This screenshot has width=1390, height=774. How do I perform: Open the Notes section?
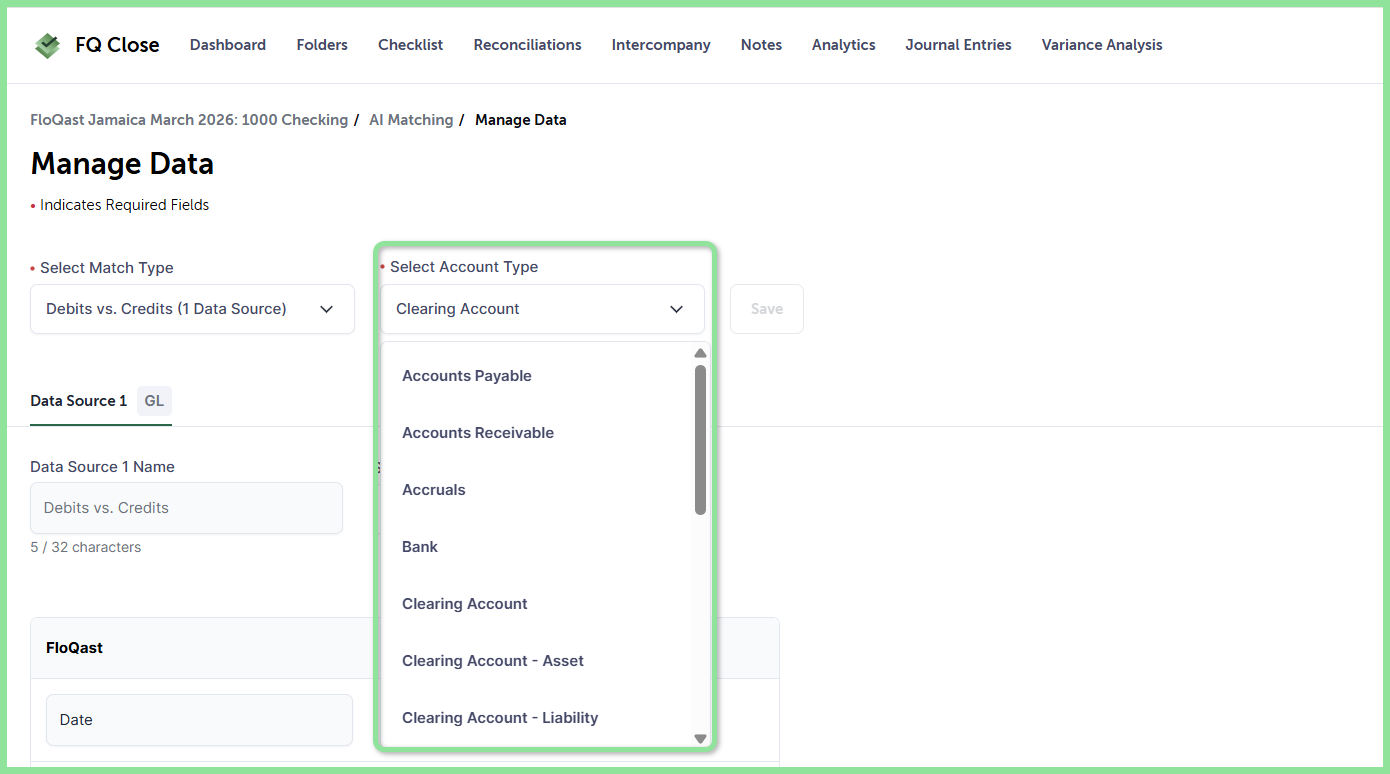click(x=761, y=45)
